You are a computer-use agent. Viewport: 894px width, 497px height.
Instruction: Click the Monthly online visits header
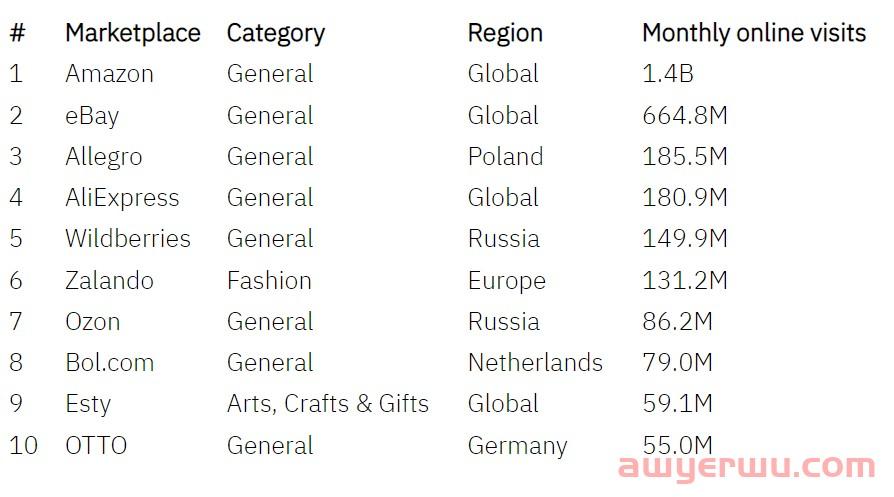point(753,33)
